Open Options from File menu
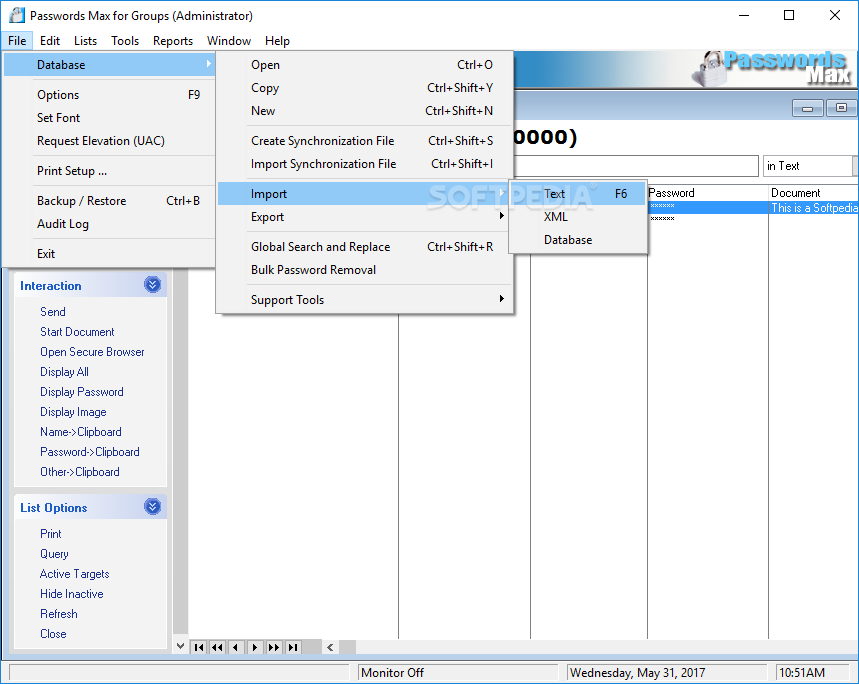Screen dimensions: 859x684 (109, 95)
